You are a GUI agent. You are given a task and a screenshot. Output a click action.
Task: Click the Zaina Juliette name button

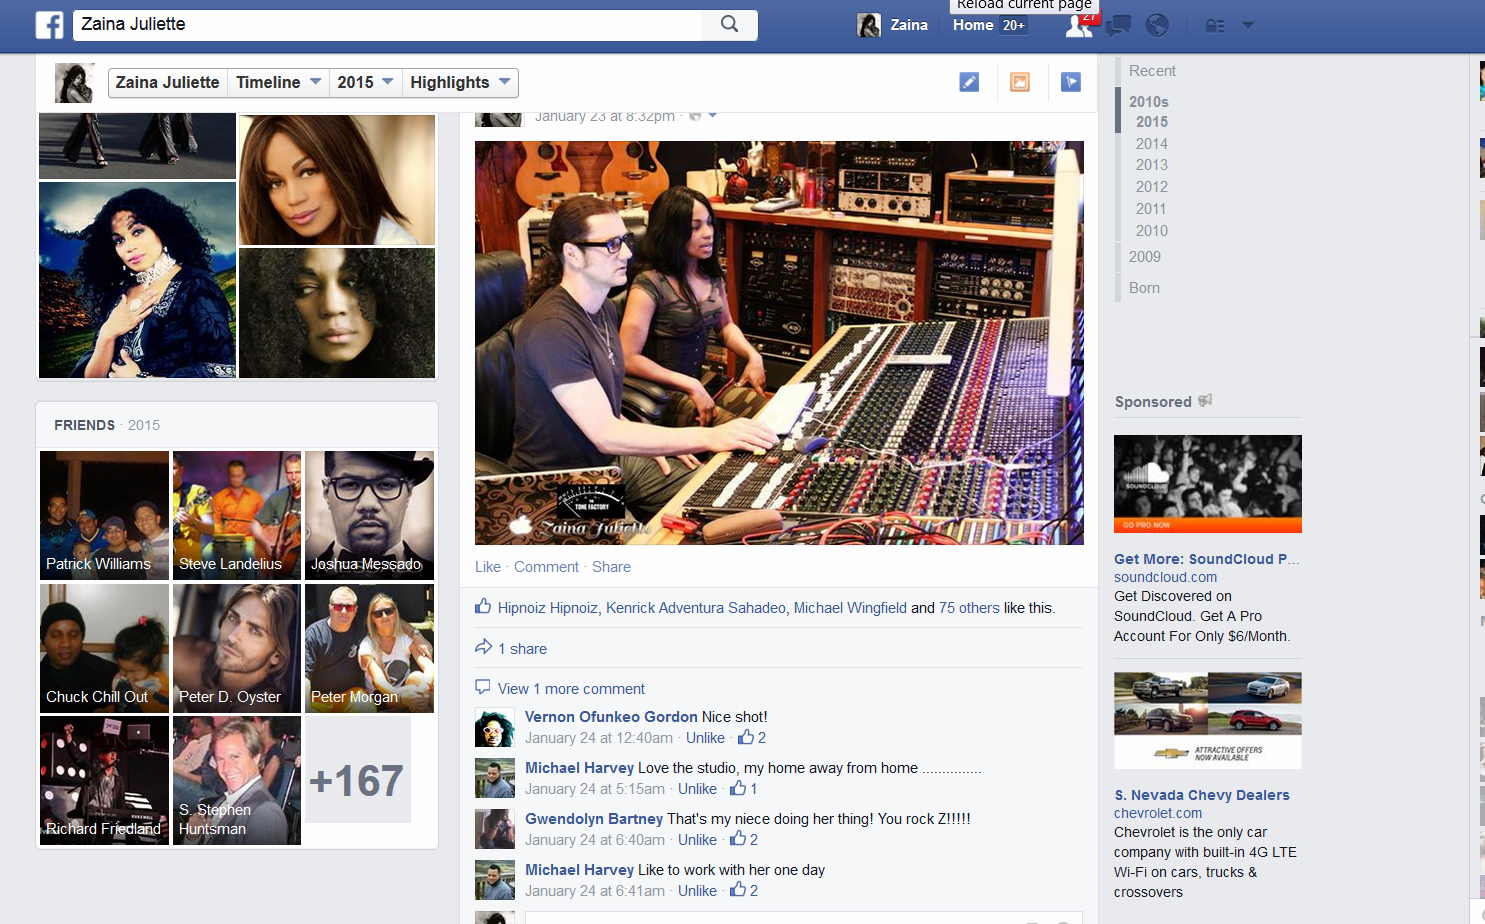(x=167, y=82)
